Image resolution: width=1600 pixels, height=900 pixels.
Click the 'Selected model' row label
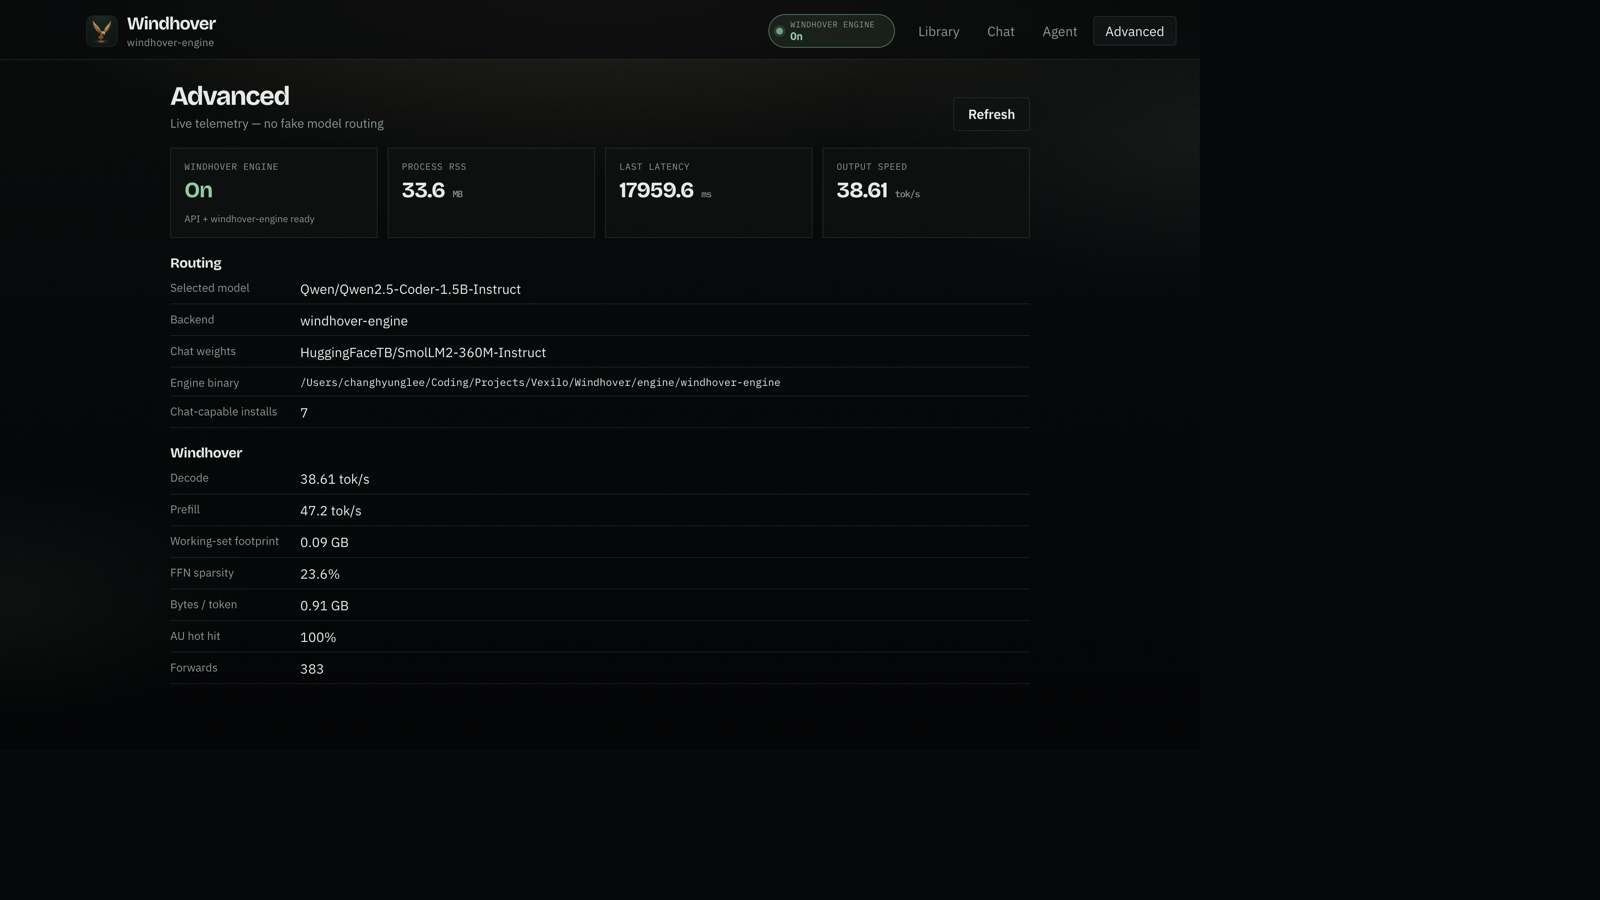(210, 288)
